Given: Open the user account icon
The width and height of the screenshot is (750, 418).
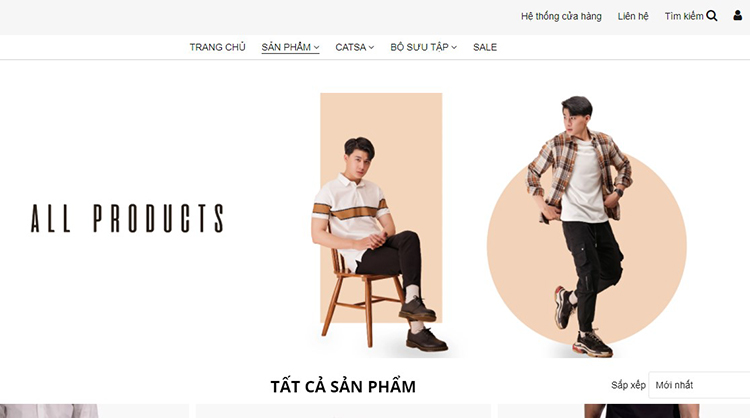Looking at the screenshot, I should (x=738, y=16).
